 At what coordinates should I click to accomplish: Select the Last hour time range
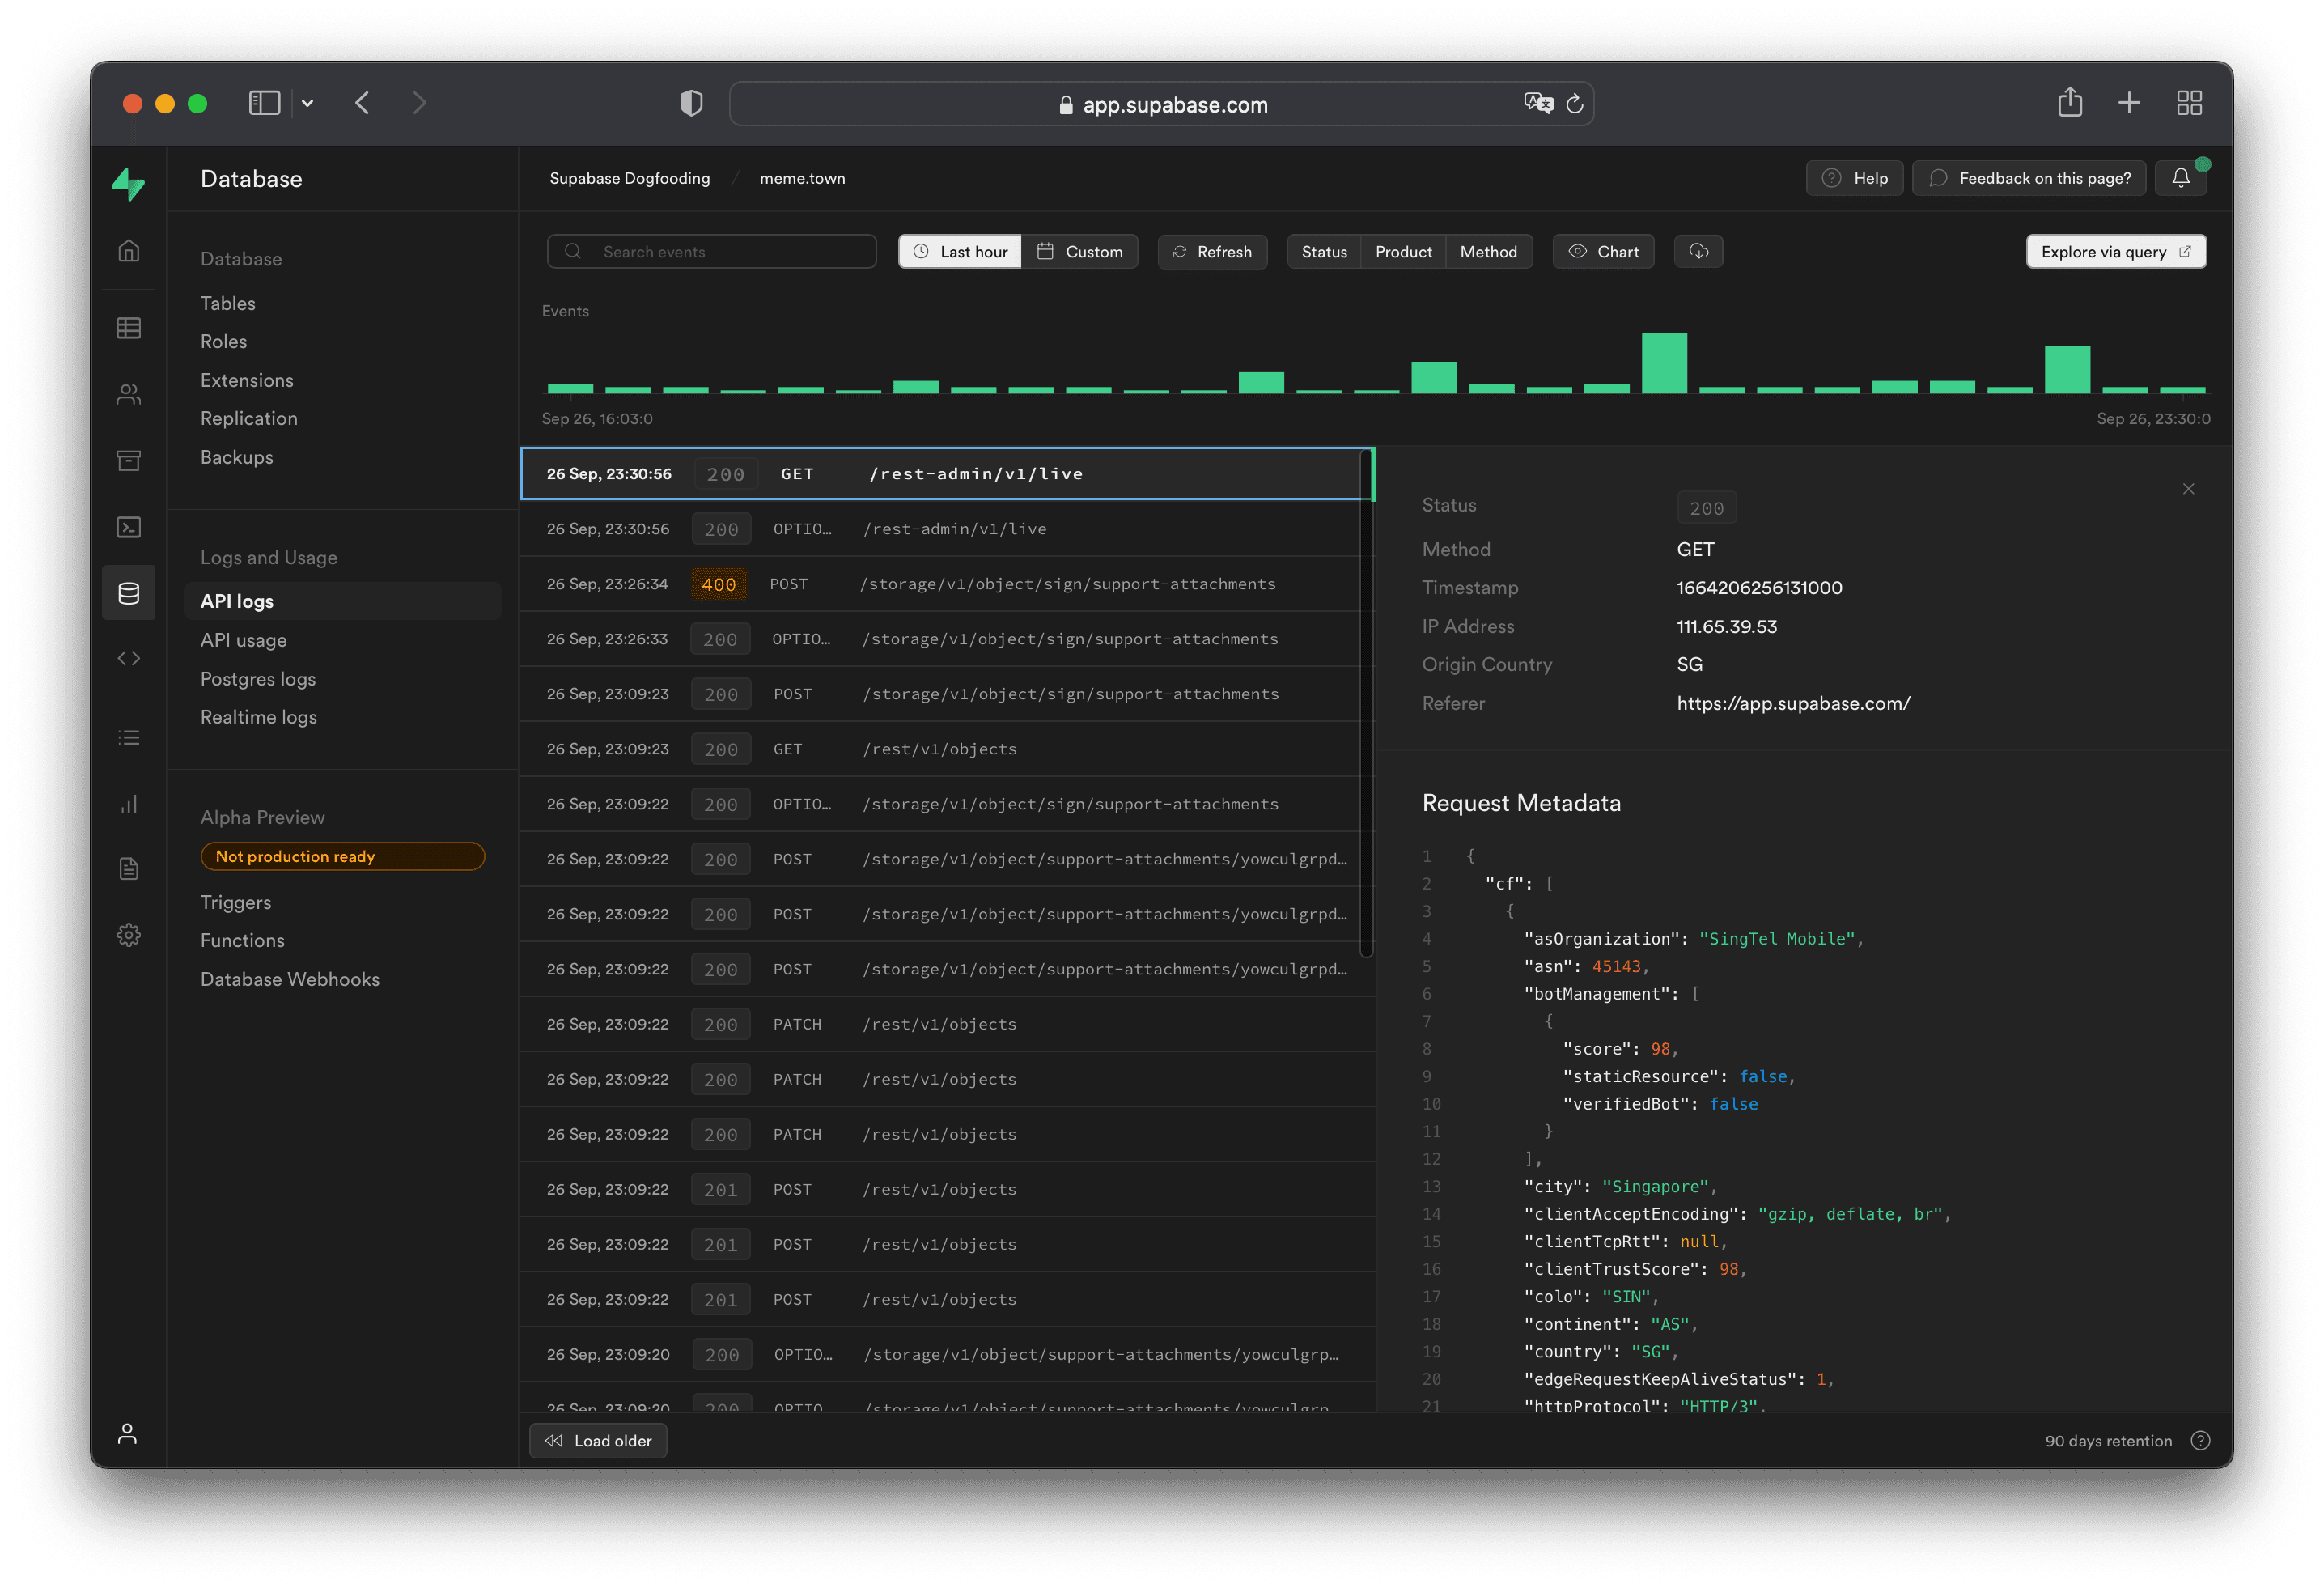click(960, 252)
